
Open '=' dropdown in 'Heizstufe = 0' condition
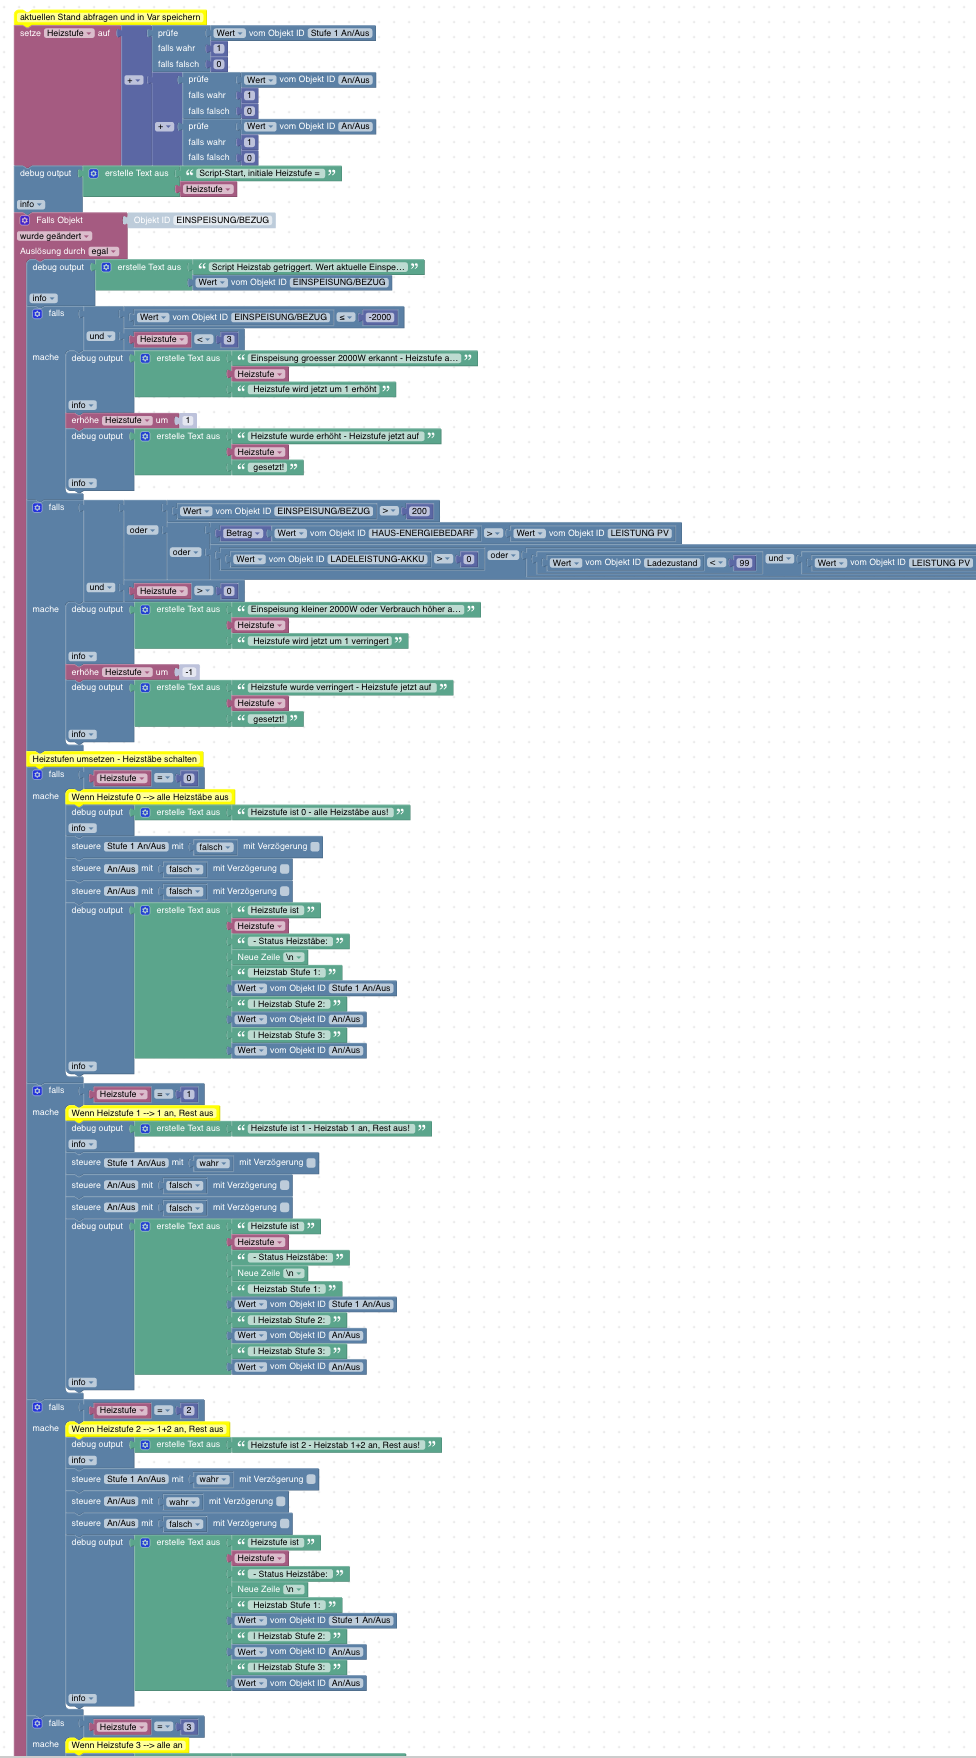164,778
